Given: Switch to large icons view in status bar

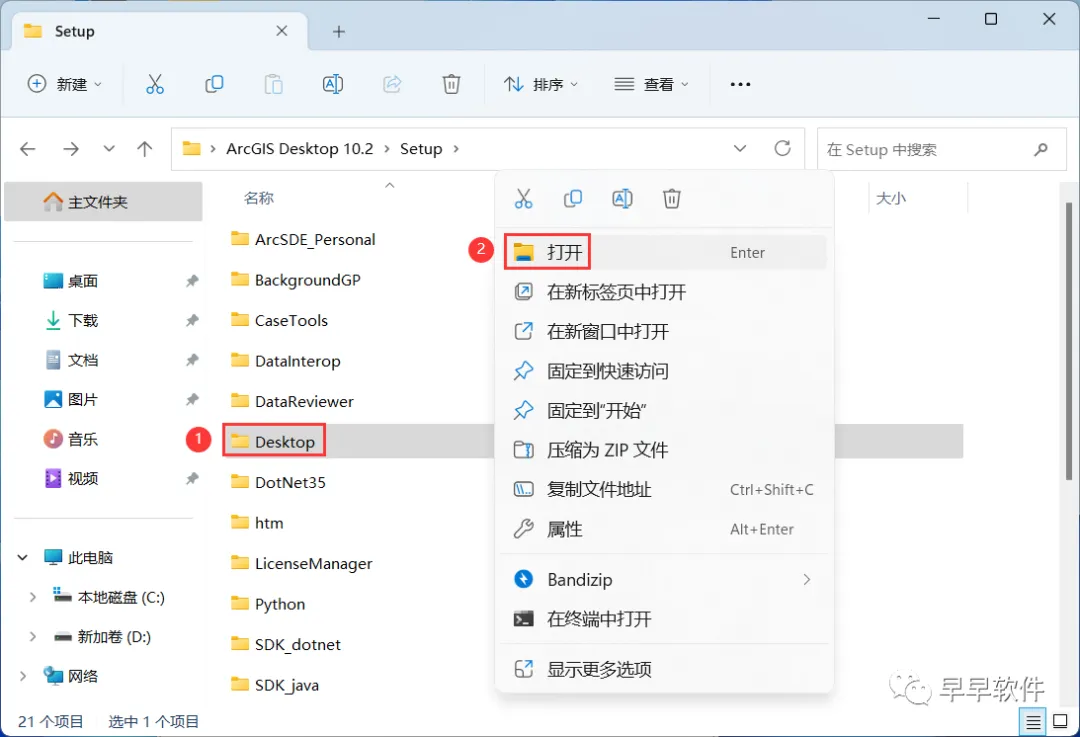Looking at the screenshot, I should coord(1061,722).
